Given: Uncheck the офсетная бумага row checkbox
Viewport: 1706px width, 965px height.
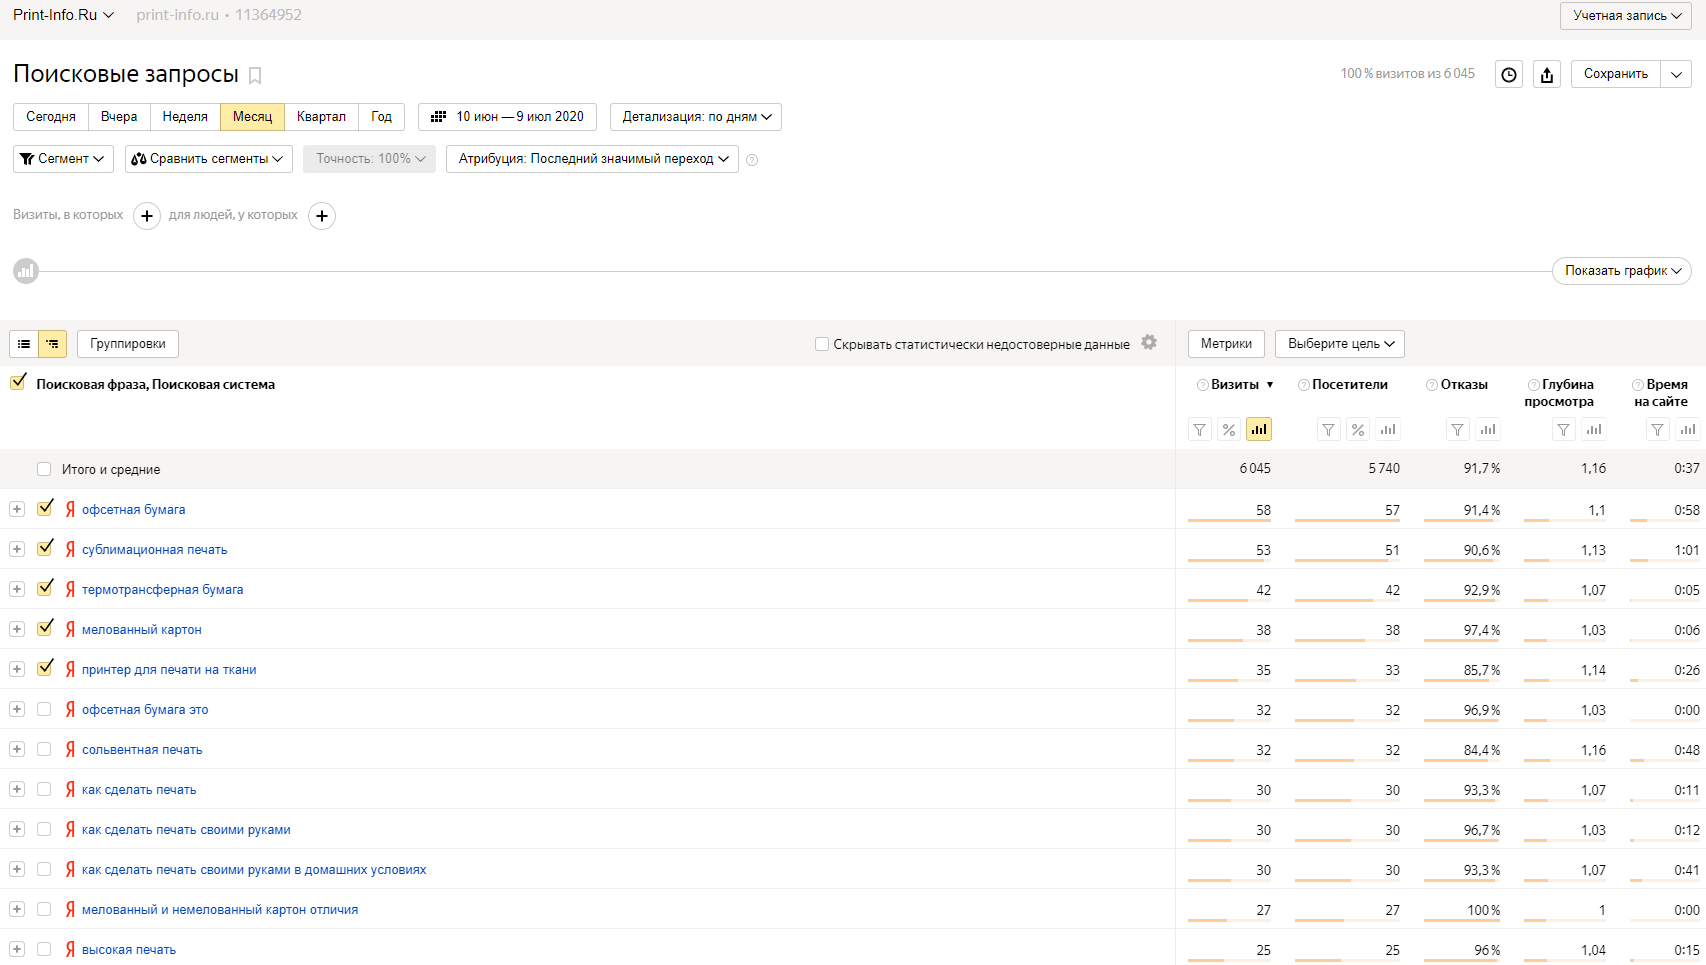Looking at the screenshot, I should click(45, 509).
